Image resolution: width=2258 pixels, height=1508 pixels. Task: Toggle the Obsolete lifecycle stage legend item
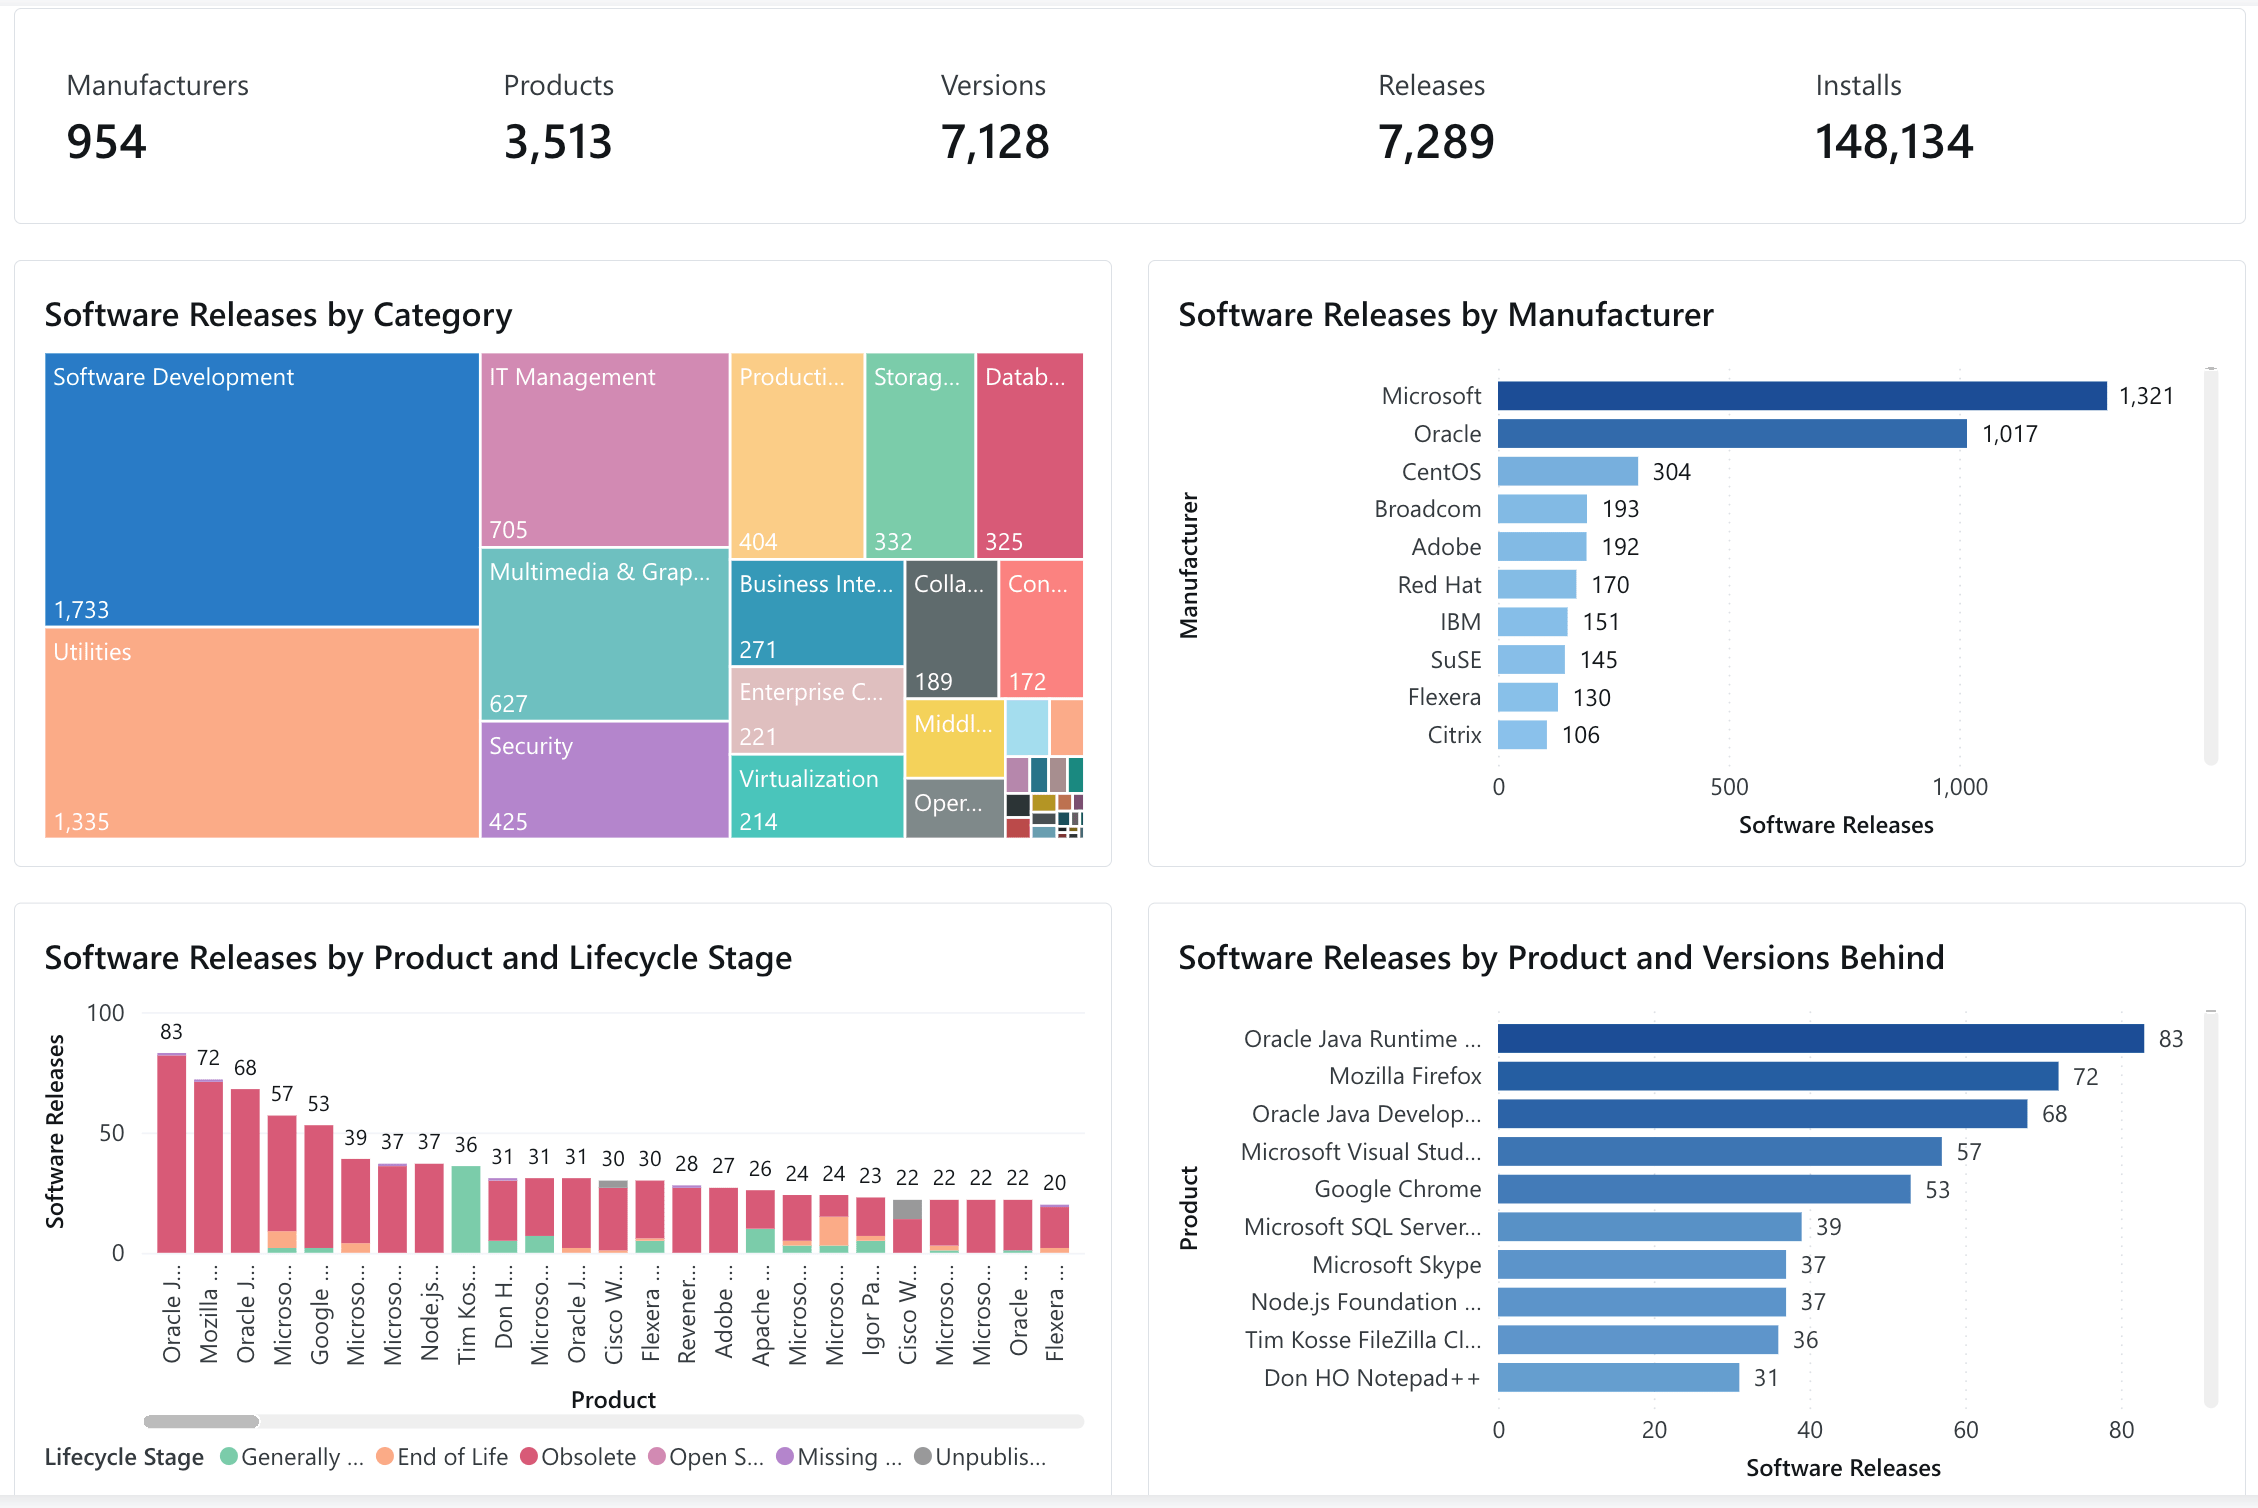(580, 1457)
